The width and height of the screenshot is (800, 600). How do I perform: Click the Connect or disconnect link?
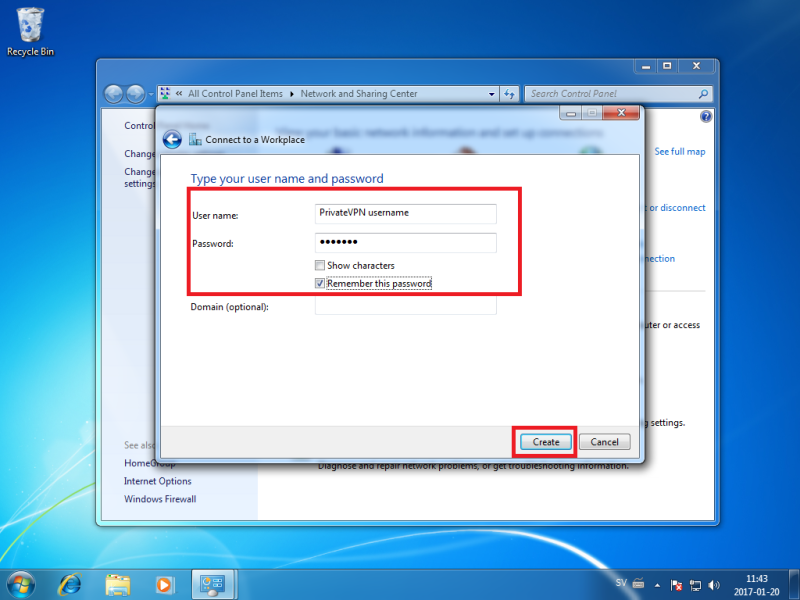(676, 208)
